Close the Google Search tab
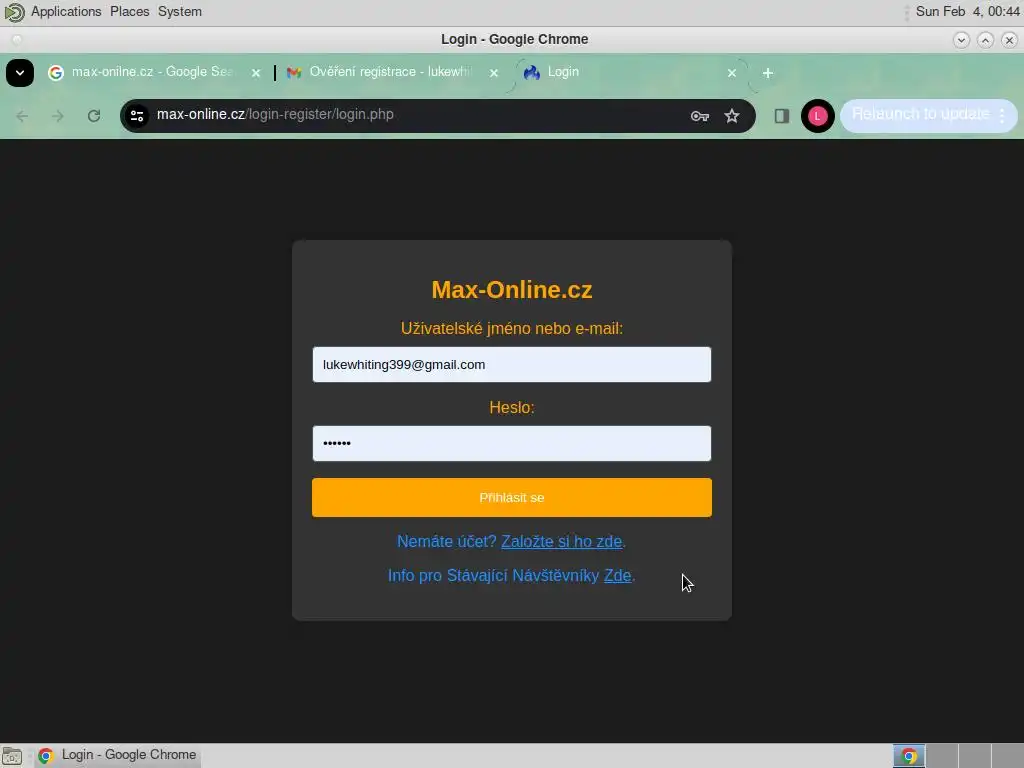 coord(256,73)
